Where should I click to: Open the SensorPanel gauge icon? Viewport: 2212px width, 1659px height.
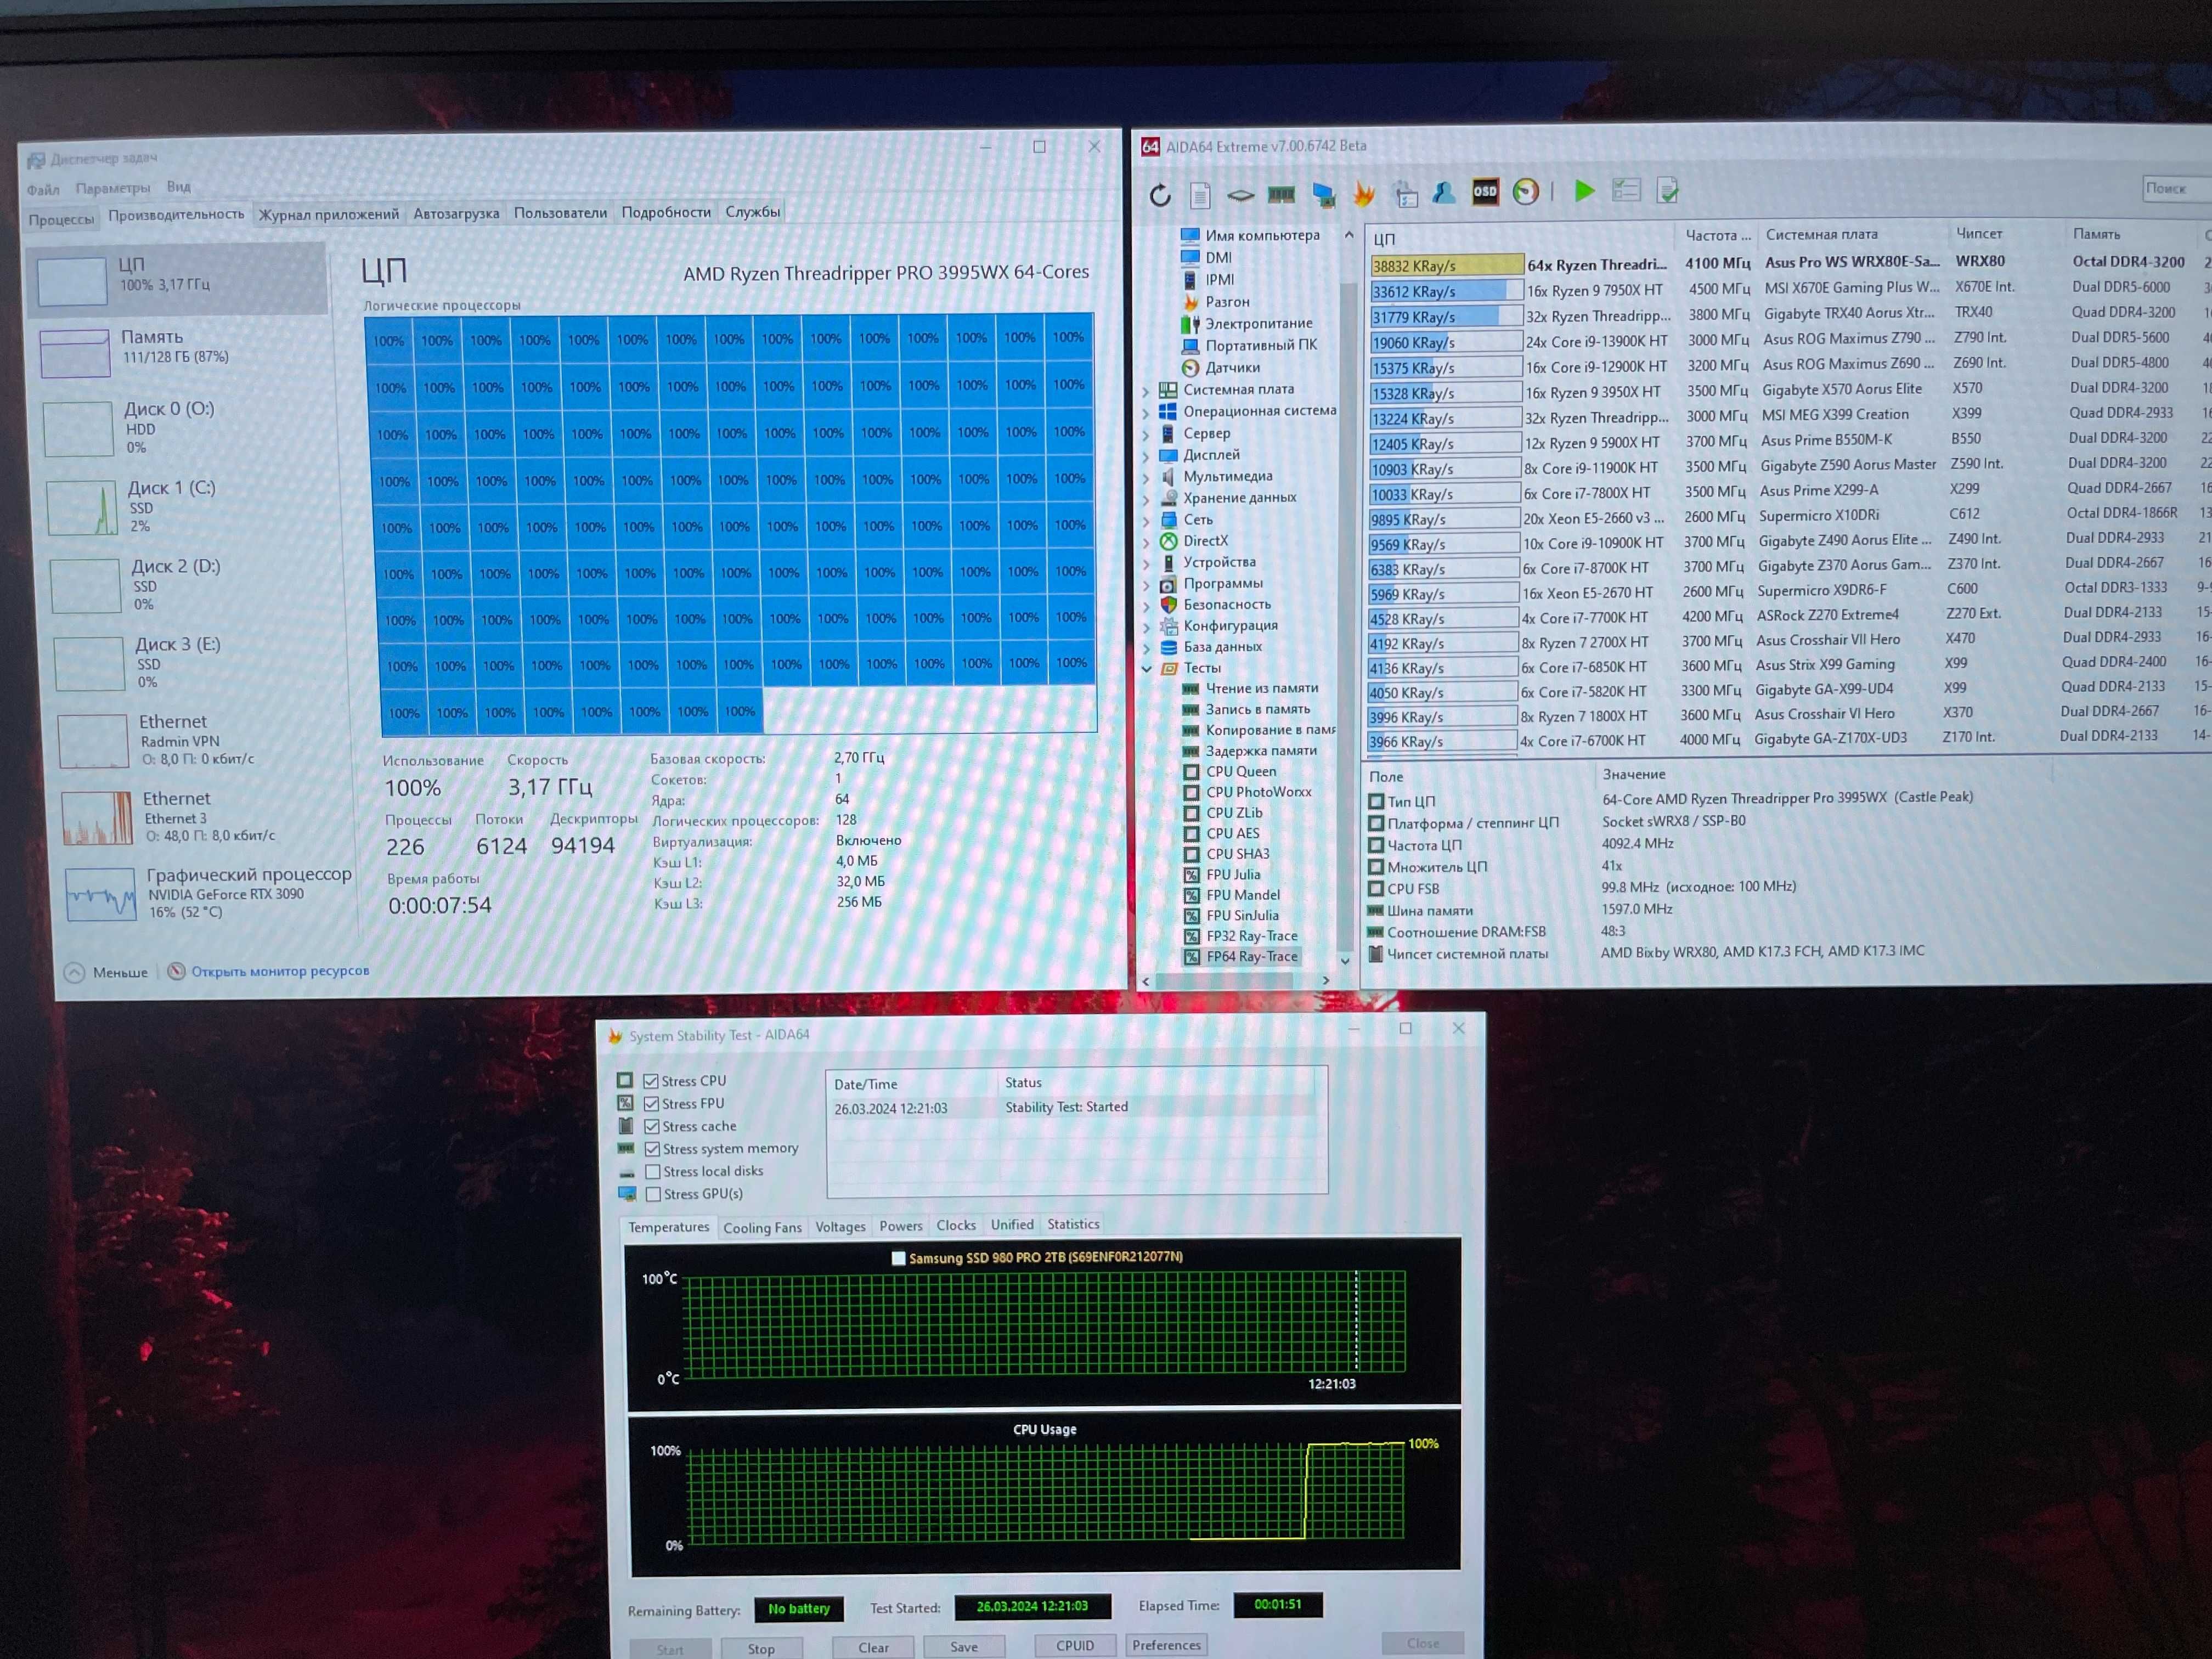coord(1526,191)
